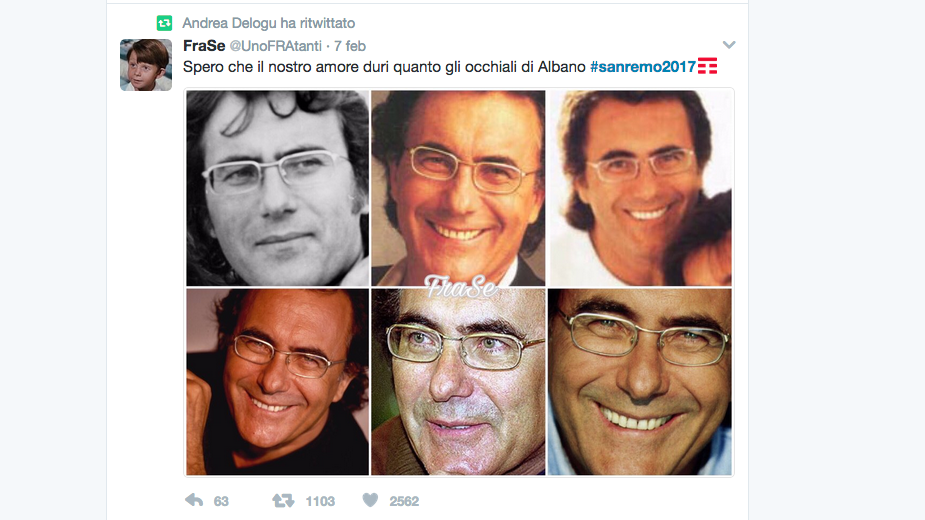Click the green retweeted indicator icon
This screenshot has width=925, height=520.
pos(164,23)
